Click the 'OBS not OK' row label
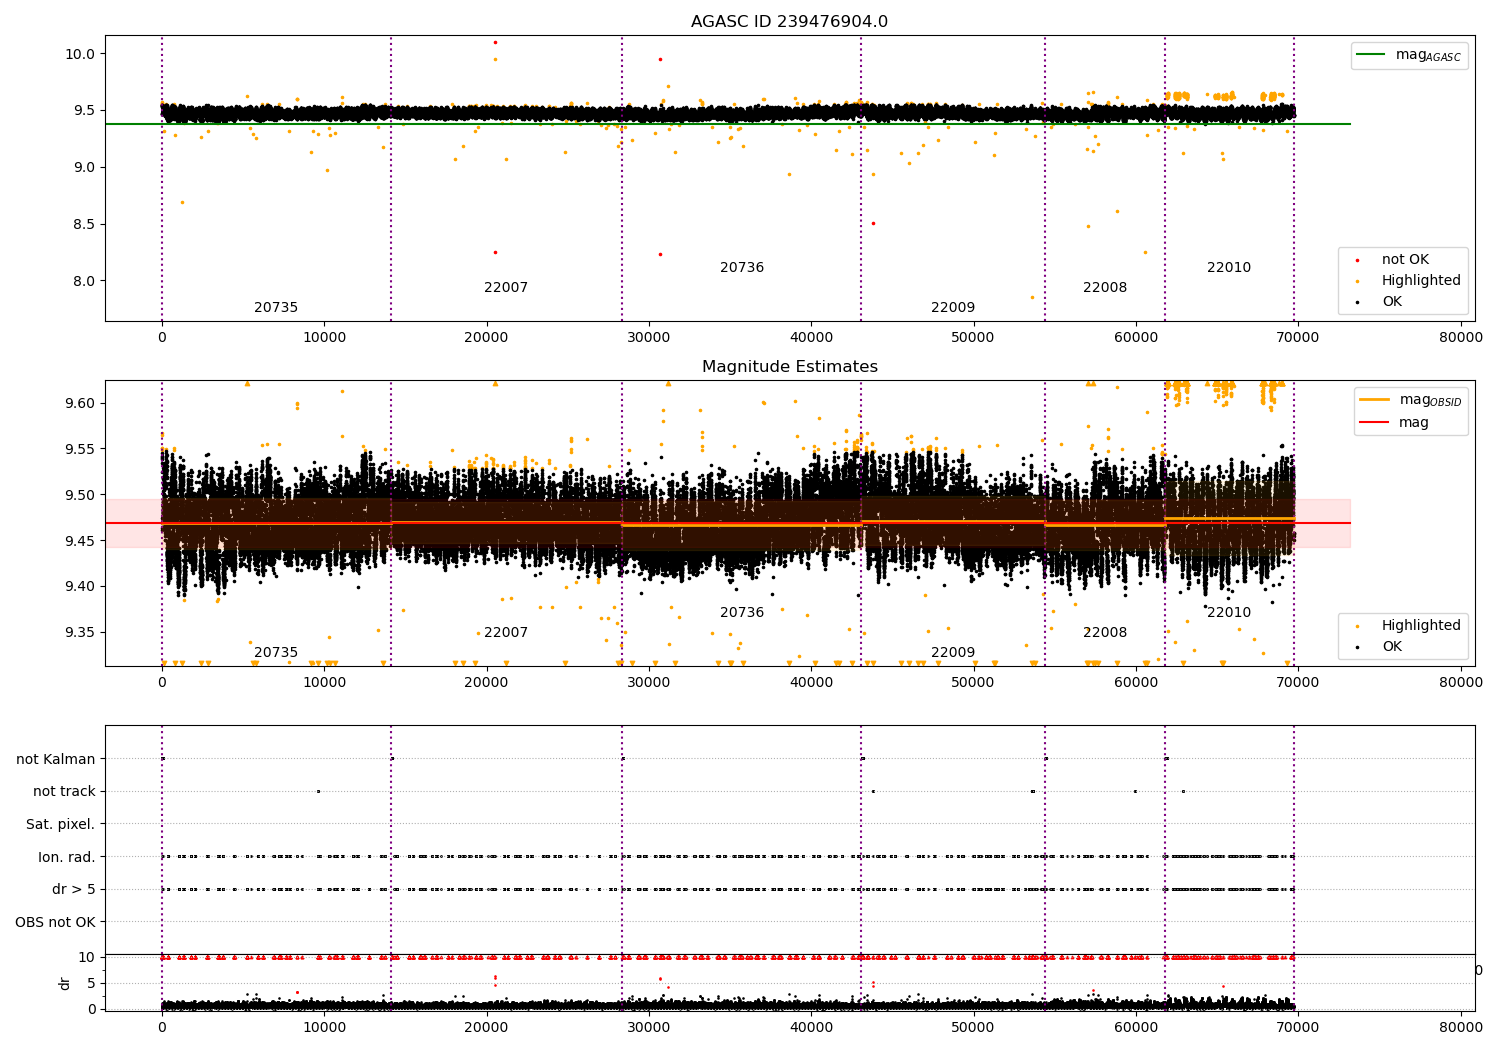The image size is (1500, 1050). click(55, 922)
